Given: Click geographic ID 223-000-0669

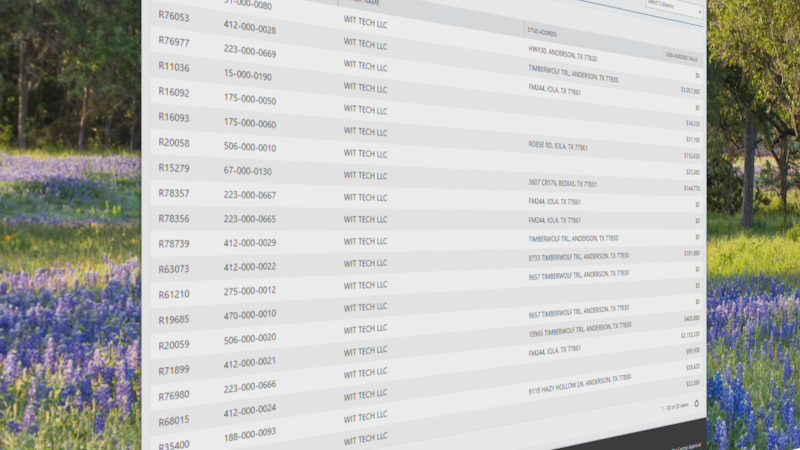Looking at the screenshot, I should [249, 51].
